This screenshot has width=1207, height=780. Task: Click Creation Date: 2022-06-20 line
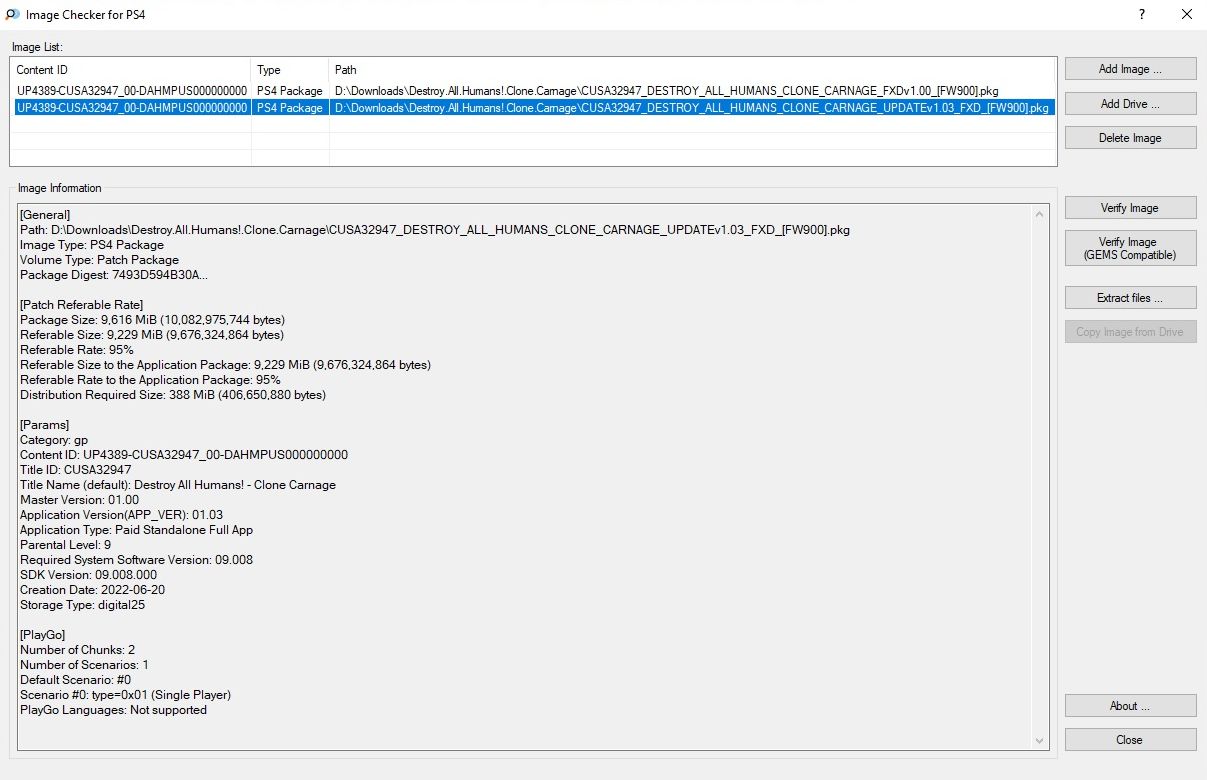tap(91, 590)
